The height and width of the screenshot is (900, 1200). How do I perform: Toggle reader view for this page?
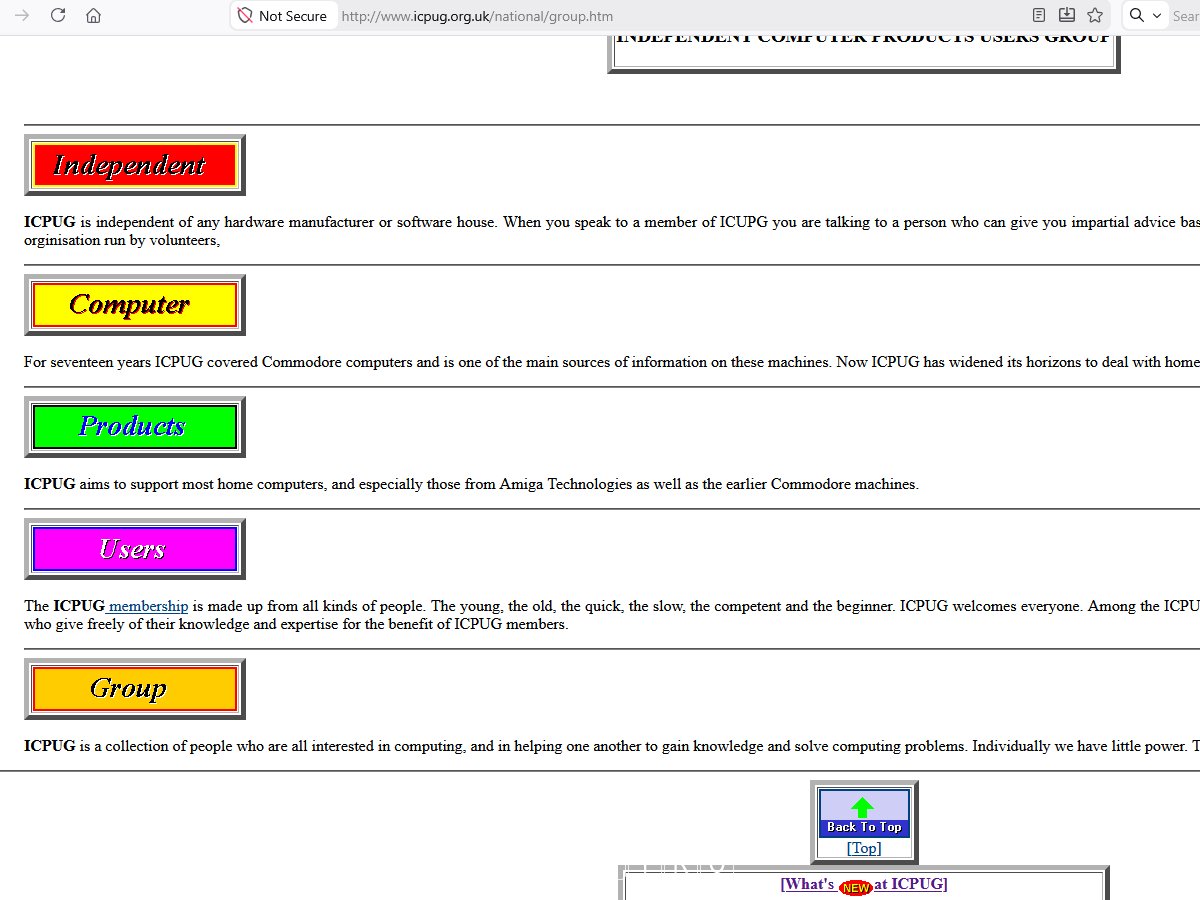point(1039,15)
